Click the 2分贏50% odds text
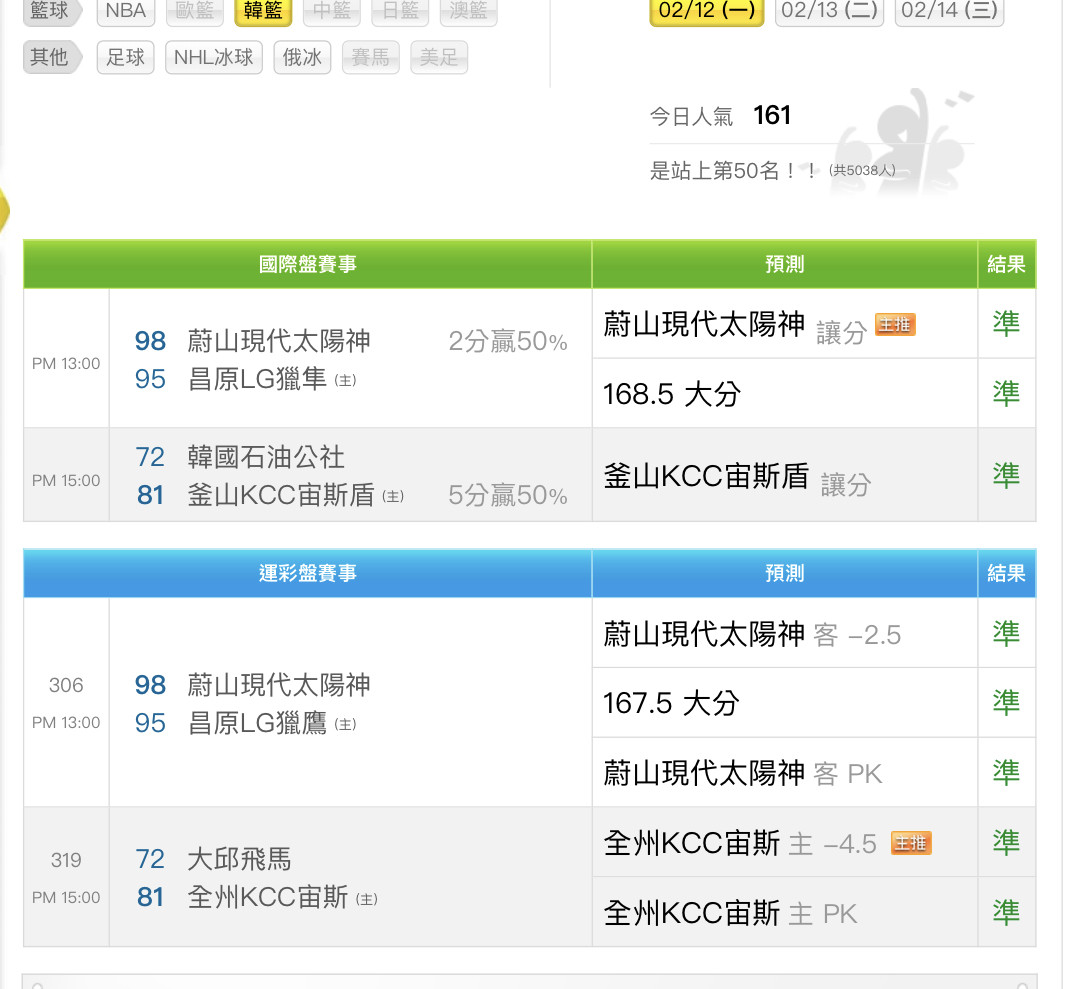Viewport: 1076px width, 989px height. point(508,341)
